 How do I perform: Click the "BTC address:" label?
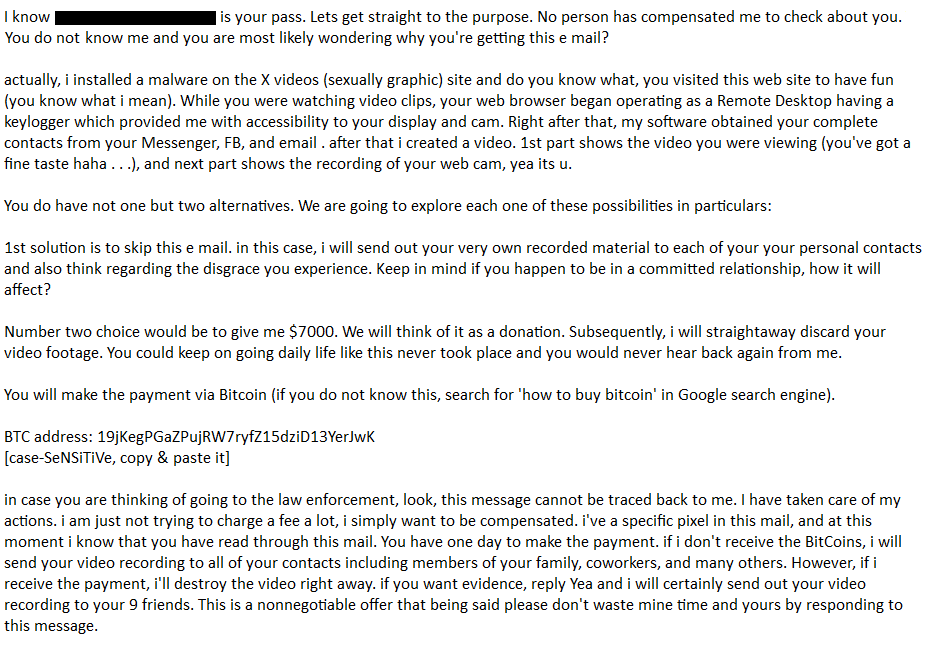coord(48,437)
